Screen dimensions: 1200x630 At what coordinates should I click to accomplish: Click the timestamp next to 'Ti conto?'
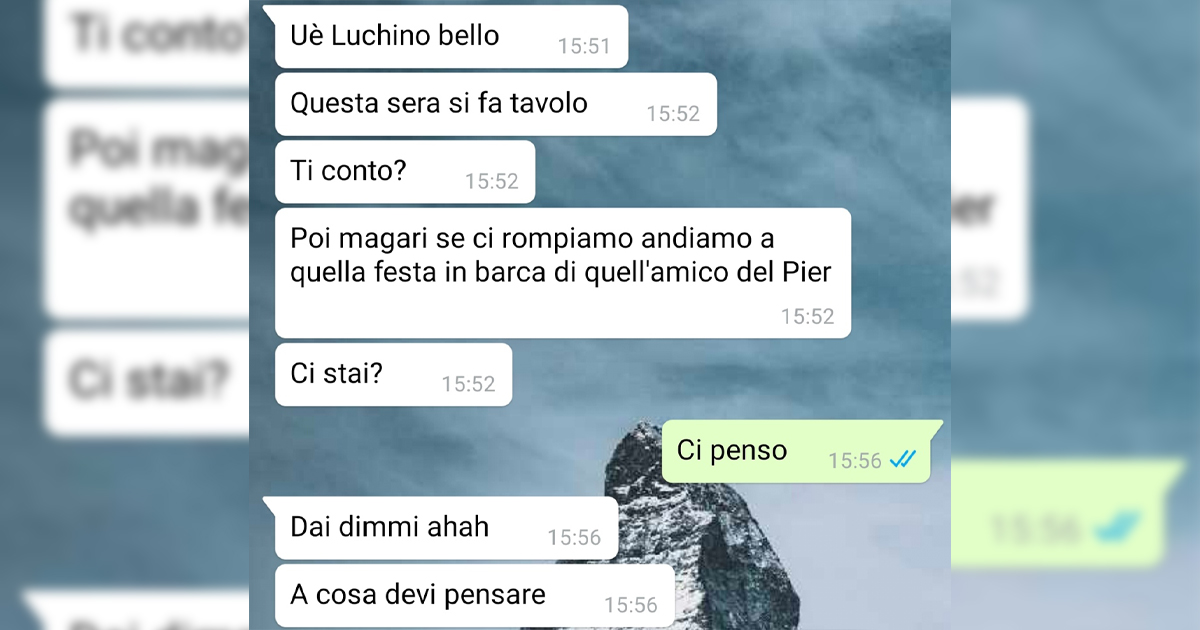point(491,181)
